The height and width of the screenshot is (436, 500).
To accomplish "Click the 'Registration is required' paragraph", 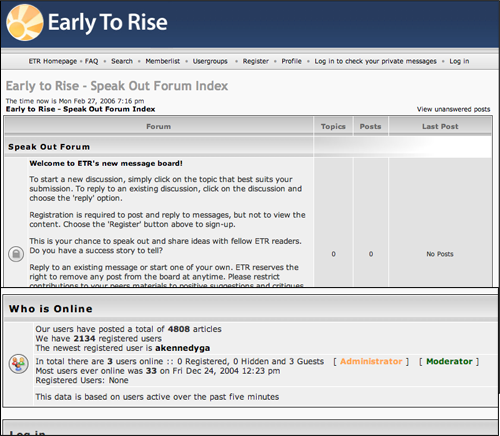I will click(x=167, y=220).
